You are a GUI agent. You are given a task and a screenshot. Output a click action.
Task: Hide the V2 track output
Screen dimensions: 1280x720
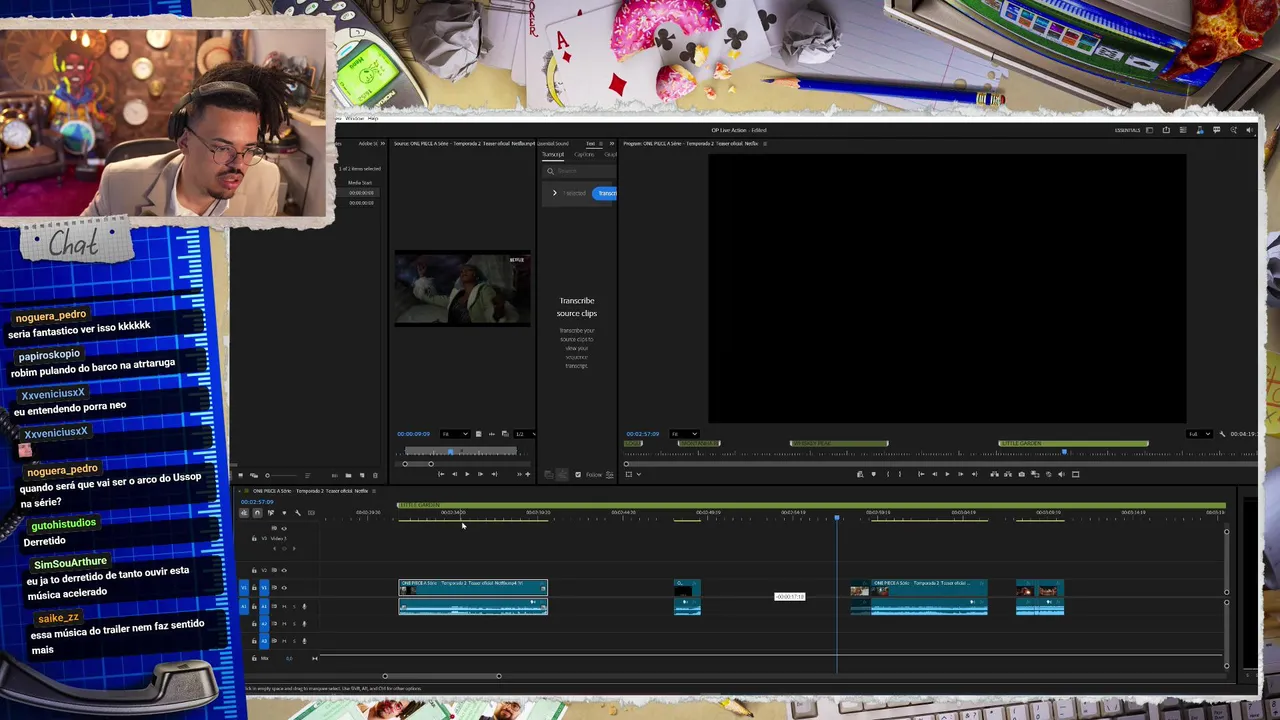click(x=284, y=570)
